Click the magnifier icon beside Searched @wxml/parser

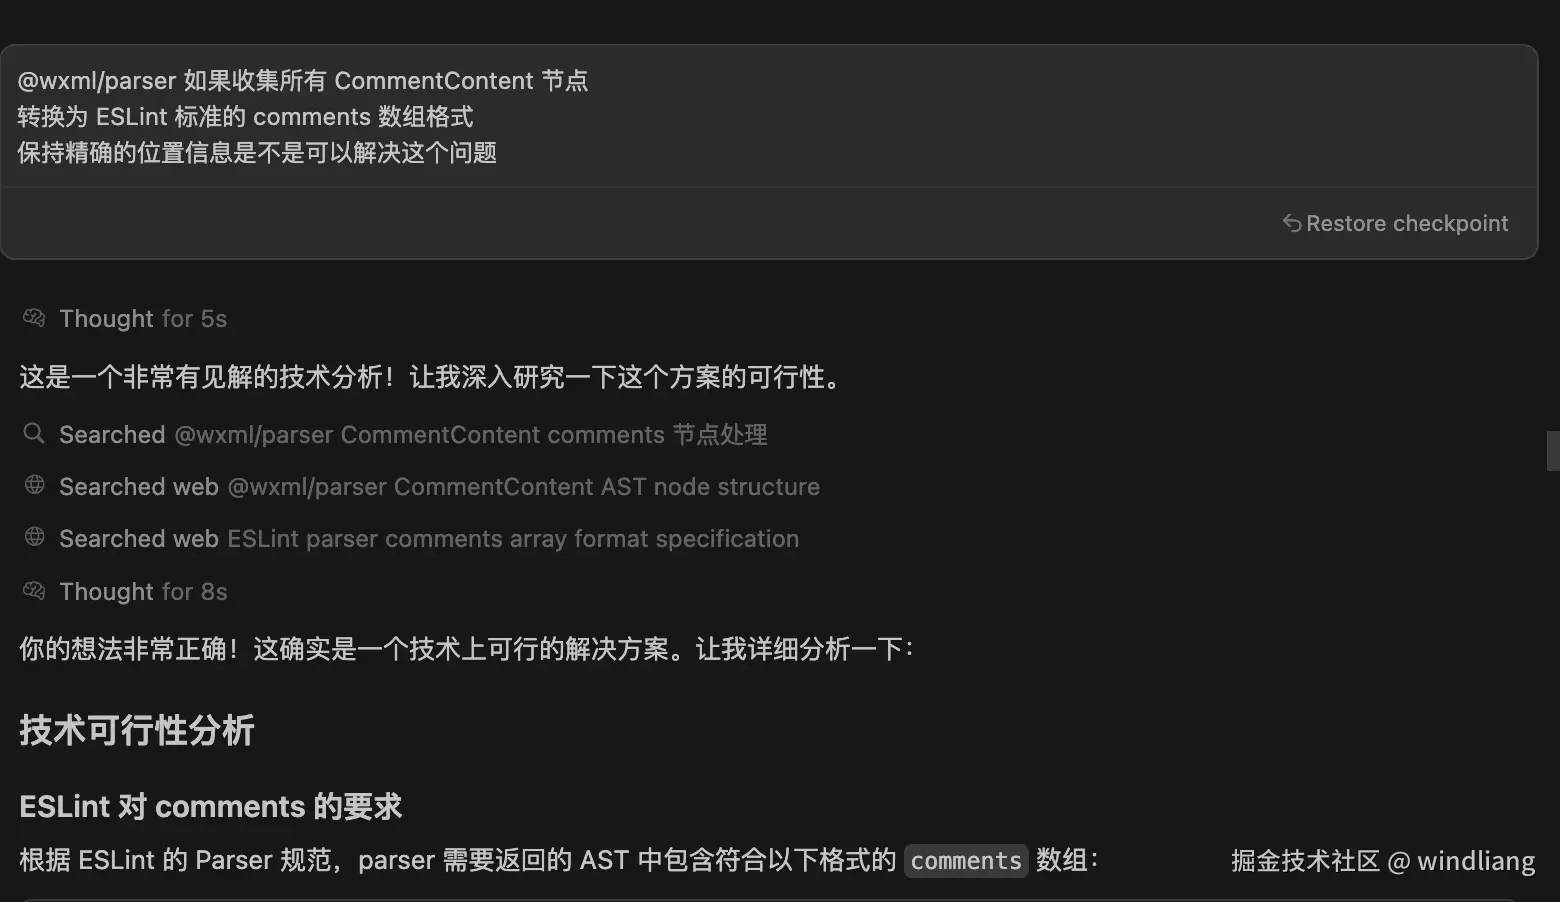click(34, 433)
